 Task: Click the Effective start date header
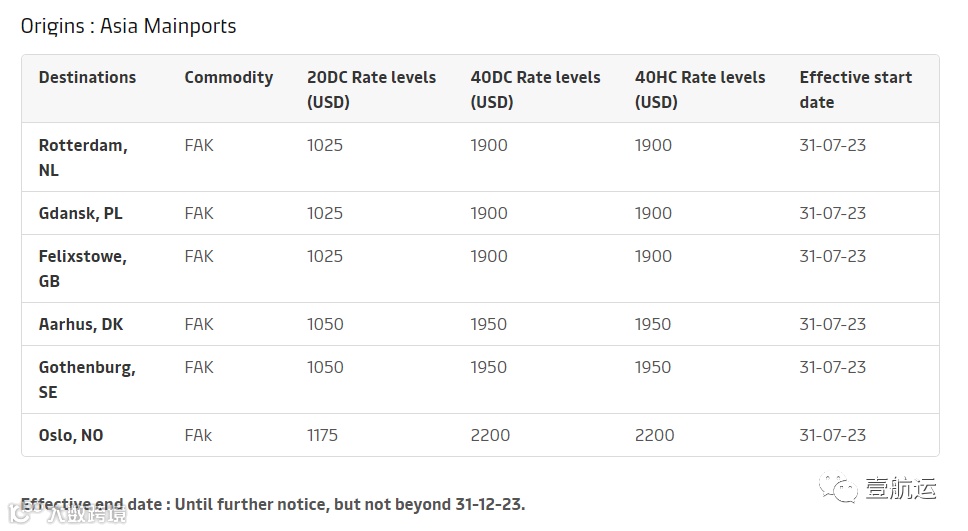[855, 89]
